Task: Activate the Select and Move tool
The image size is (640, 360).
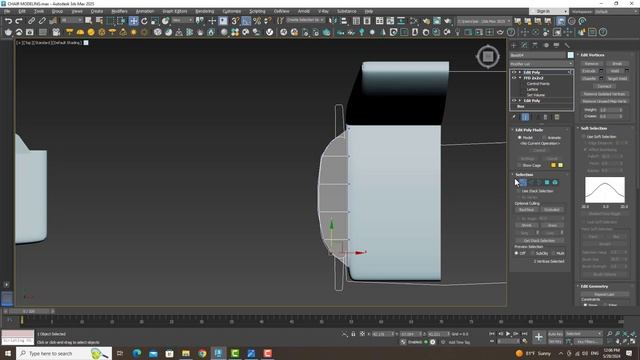Action: [x=133, y=21]
